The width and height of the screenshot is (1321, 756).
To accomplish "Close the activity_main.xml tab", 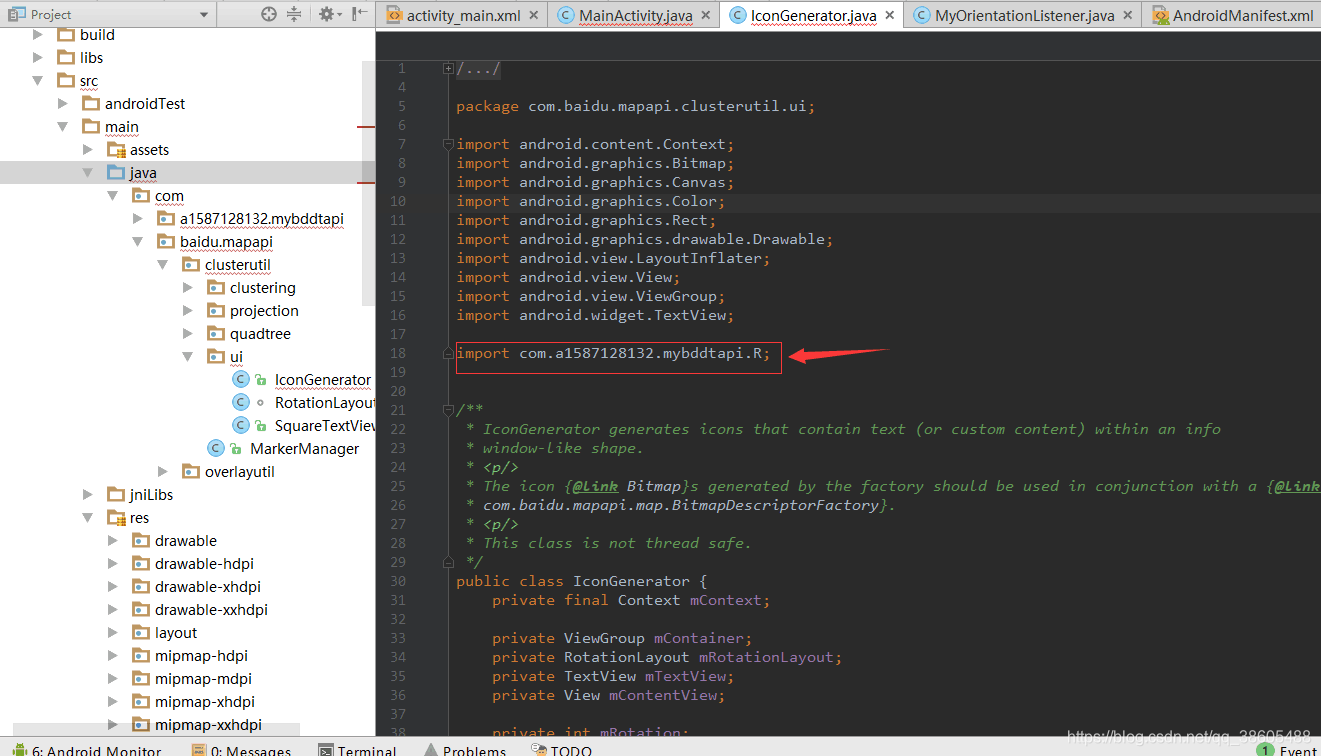I will point(533,16).
